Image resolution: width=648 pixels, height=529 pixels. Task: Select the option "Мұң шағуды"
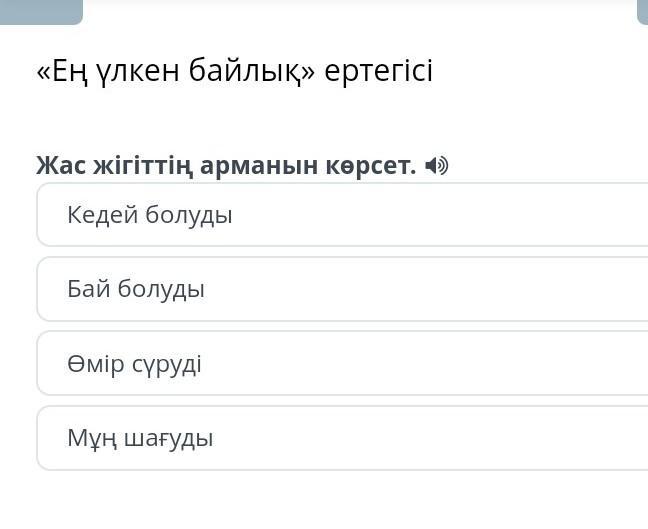tap(340, 438)
